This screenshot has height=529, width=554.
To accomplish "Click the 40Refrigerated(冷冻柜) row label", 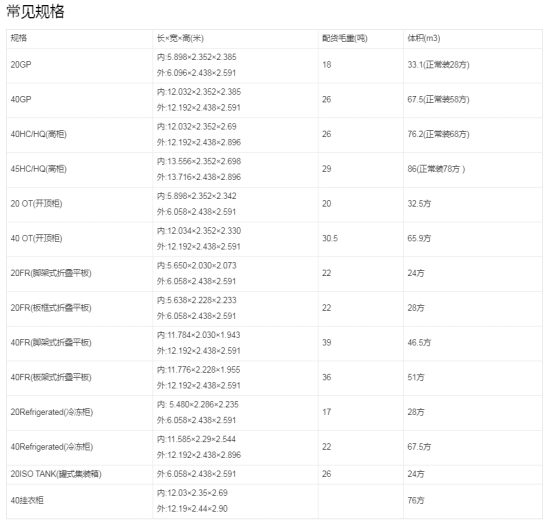I will [x=52, y=447].
